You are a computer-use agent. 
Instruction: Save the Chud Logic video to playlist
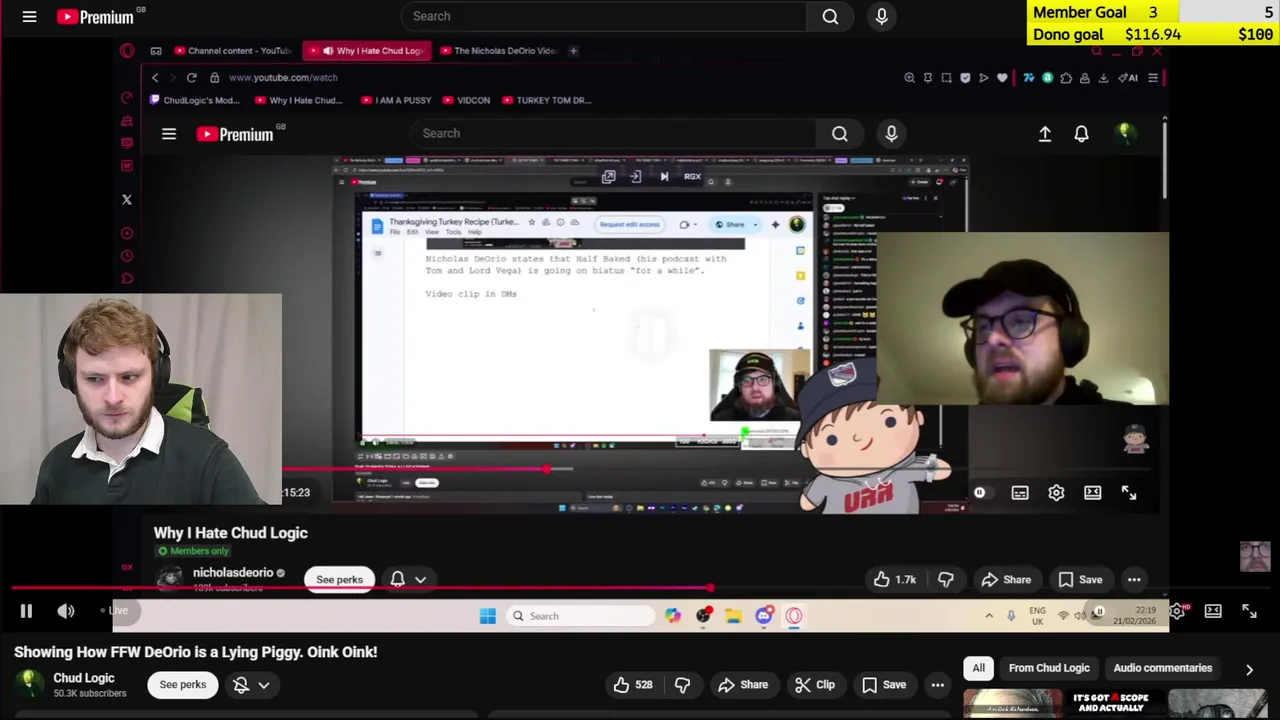pos(884,685)
